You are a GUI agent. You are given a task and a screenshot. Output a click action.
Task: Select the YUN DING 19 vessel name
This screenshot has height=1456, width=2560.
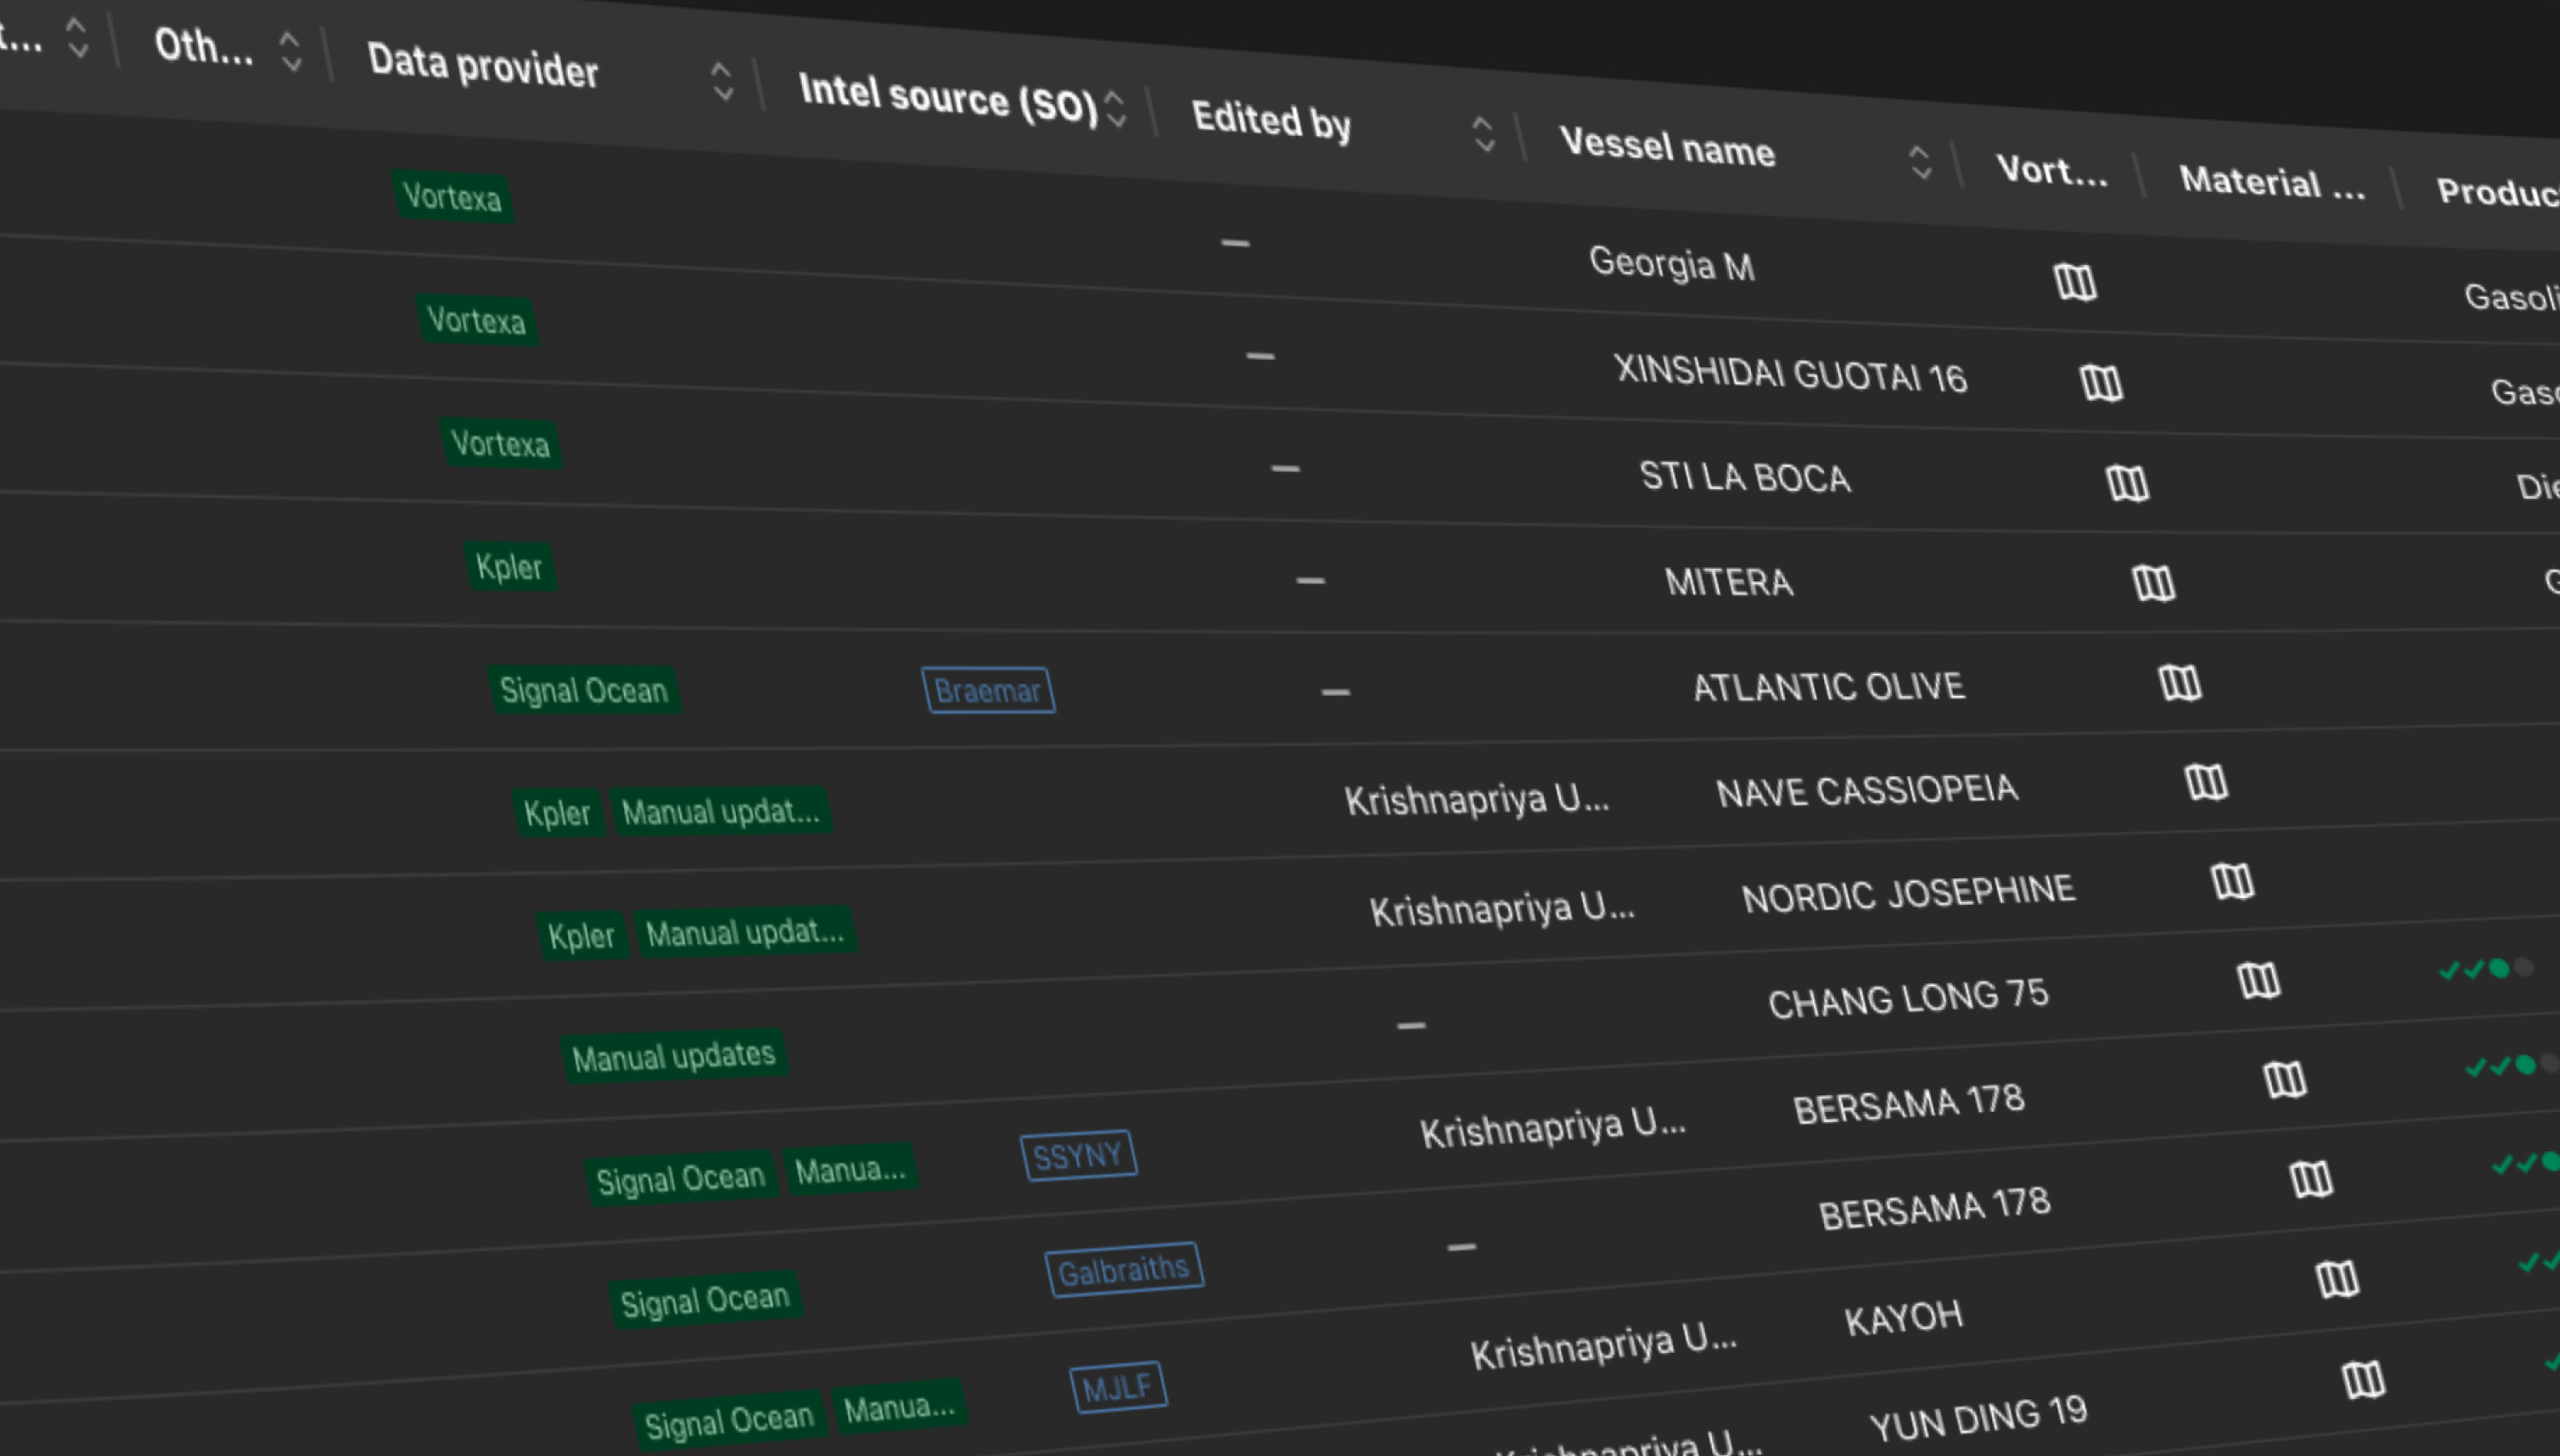pyautogui.click(x=1977, y=1418)
